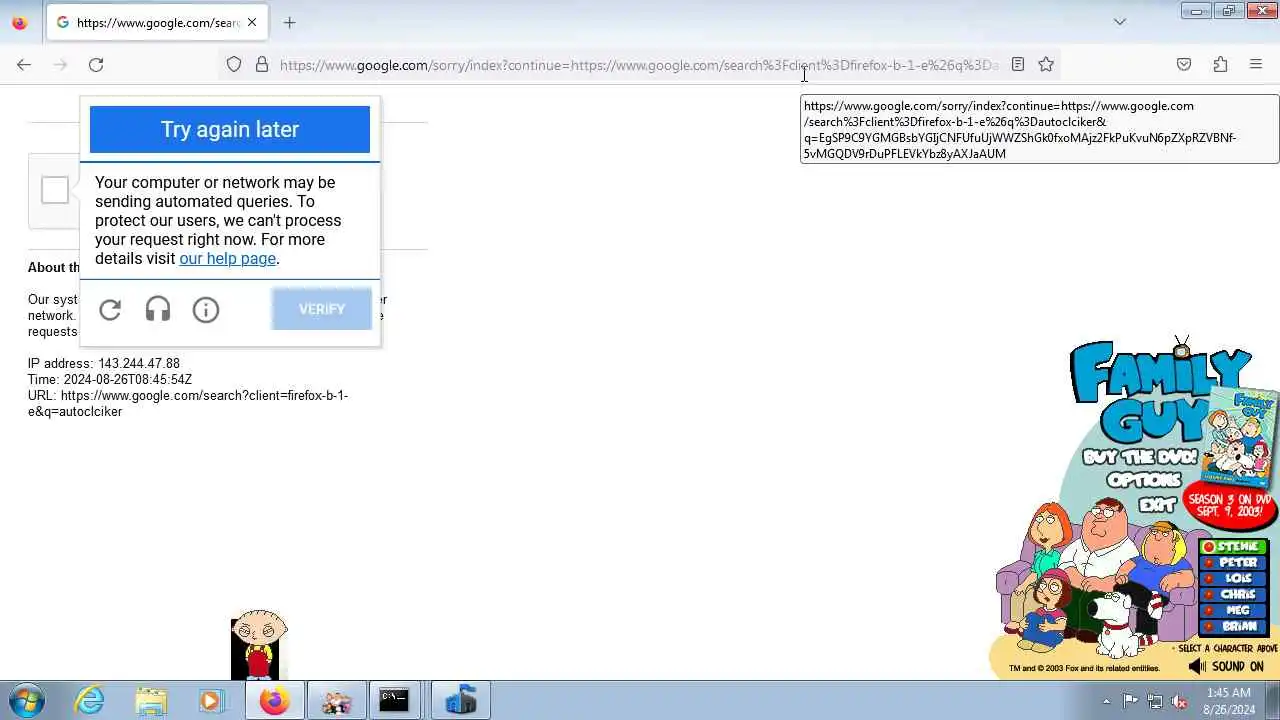This screenshot has width=1280, height=720.
Task: Click the Time 2024-08-26T08:45:54Z text
Action: coord(110,379)
